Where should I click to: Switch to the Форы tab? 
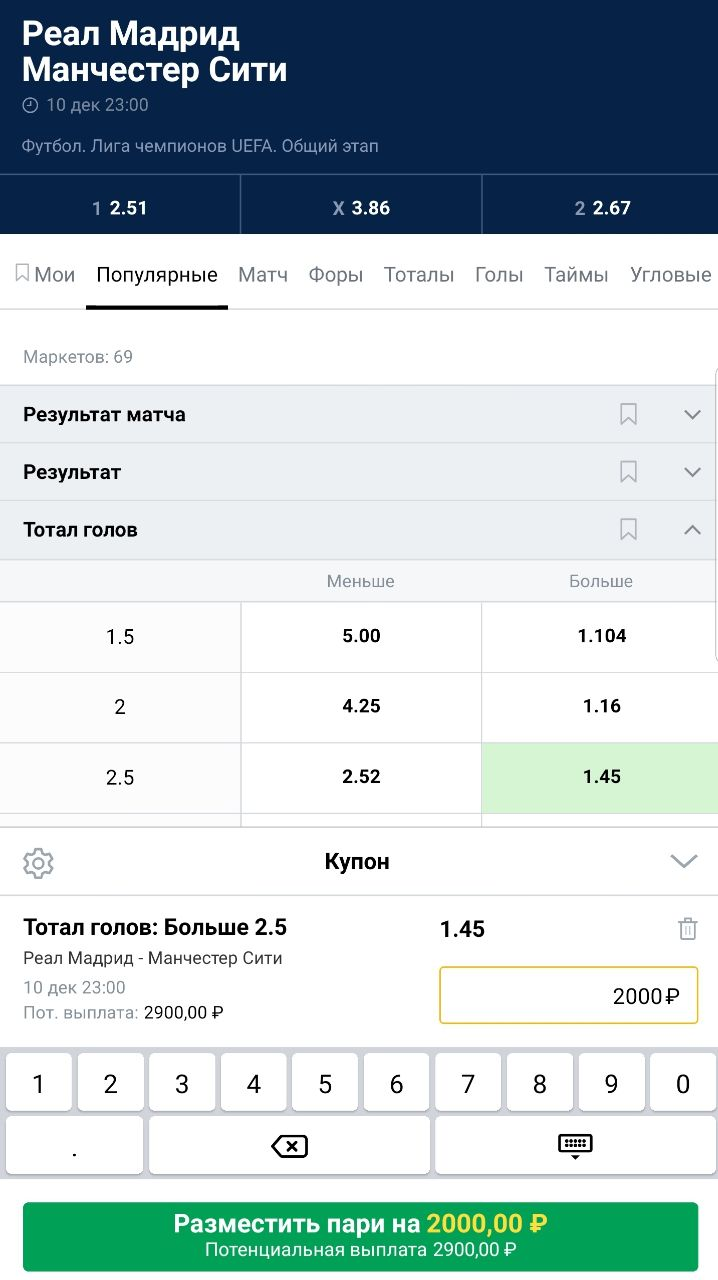(x=335, y=275)
